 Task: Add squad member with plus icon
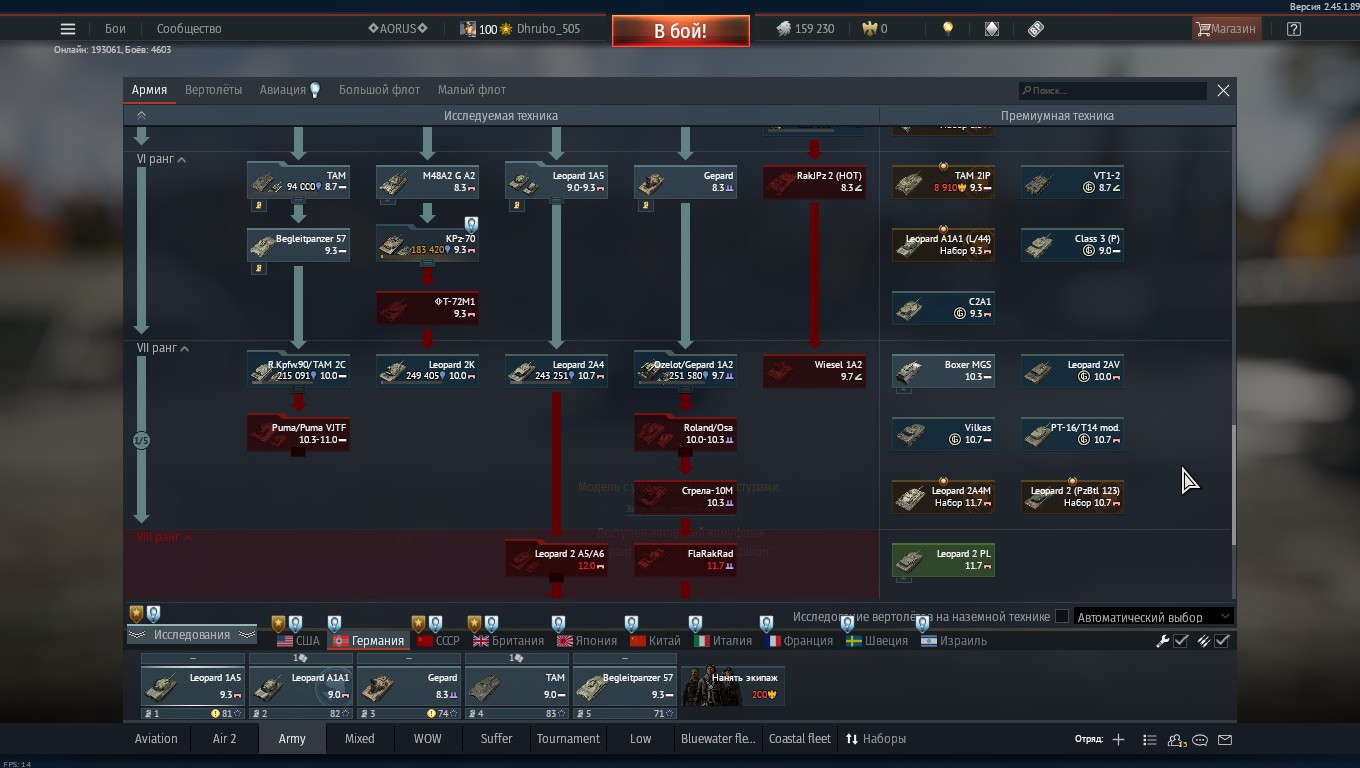[1118, 739]
